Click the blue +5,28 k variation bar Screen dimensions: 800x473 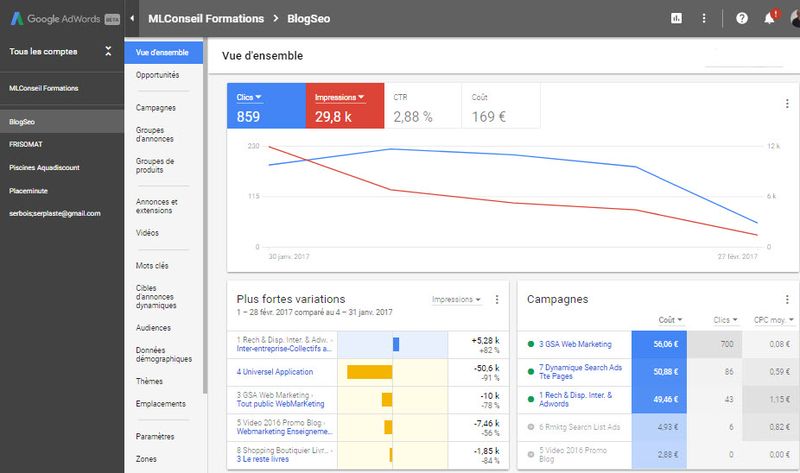396,344
